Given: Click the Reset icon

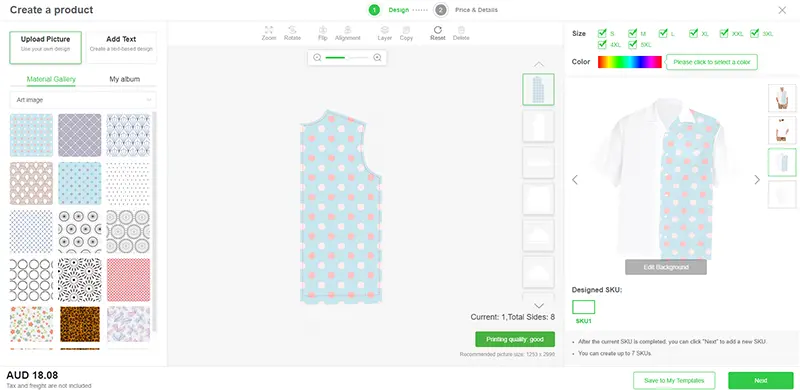Looking at the screenshot, I should 437,30.
